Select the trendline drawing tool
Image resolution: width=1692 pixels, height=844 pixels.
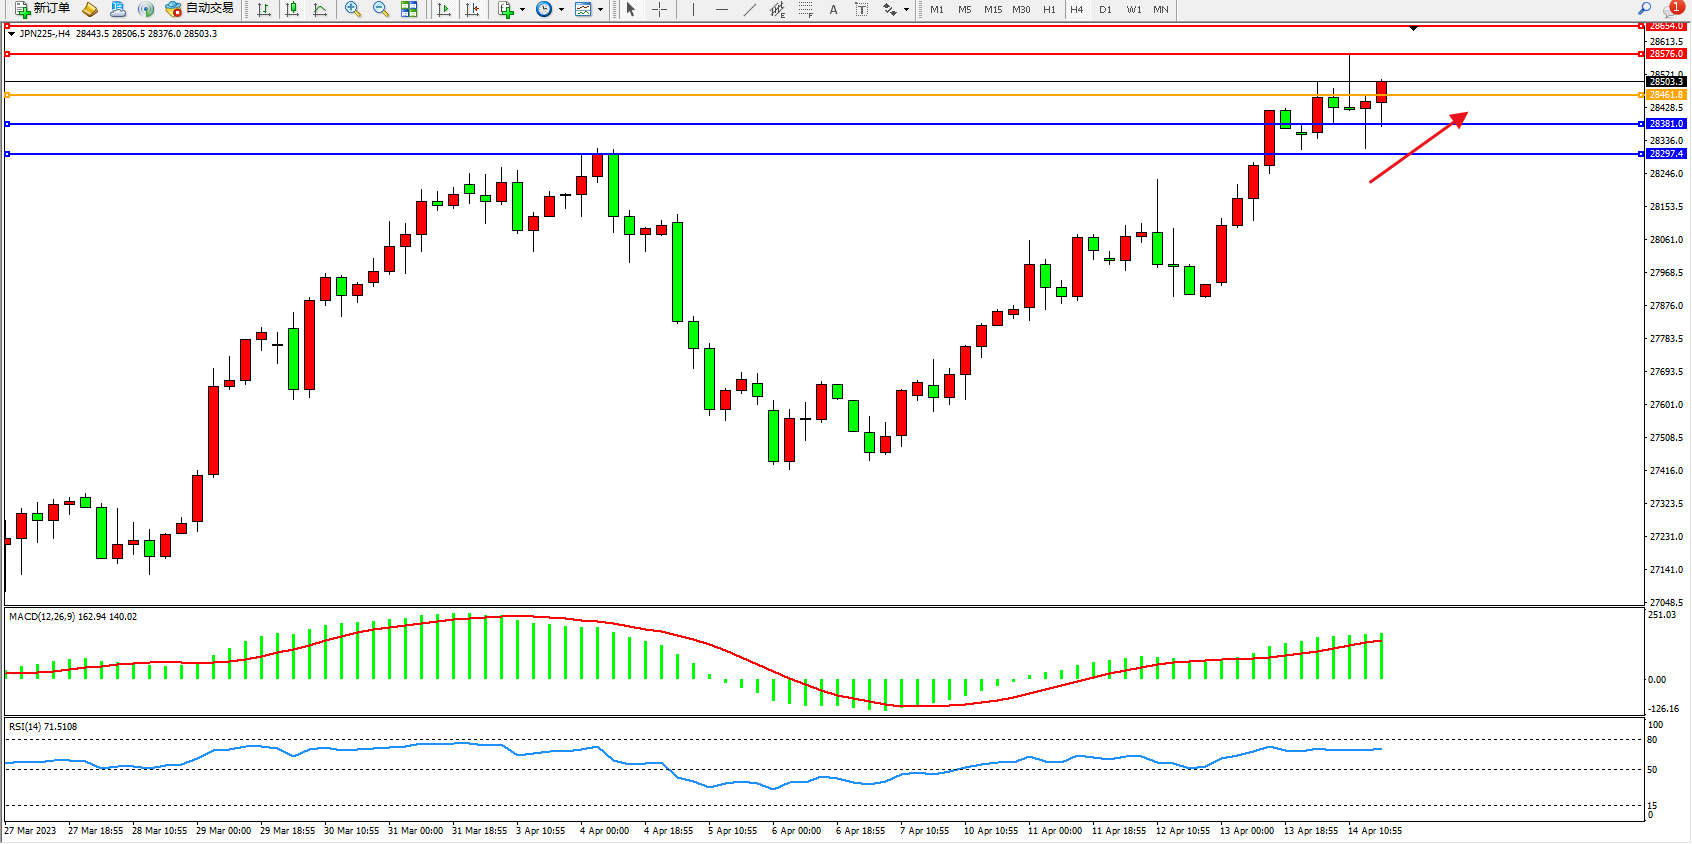point(750,9)
